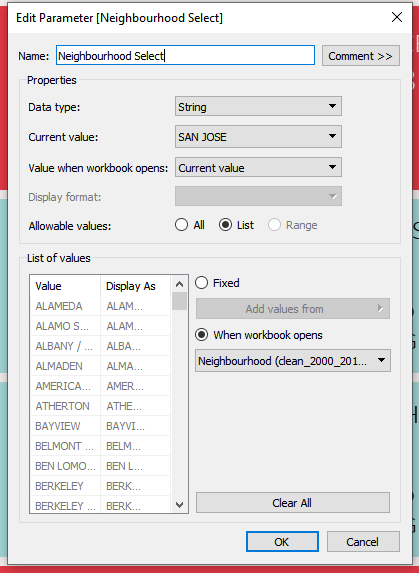Screen dimensions: 419x573
Task: Click the Comment >> button
Action: tap(361, 56)
